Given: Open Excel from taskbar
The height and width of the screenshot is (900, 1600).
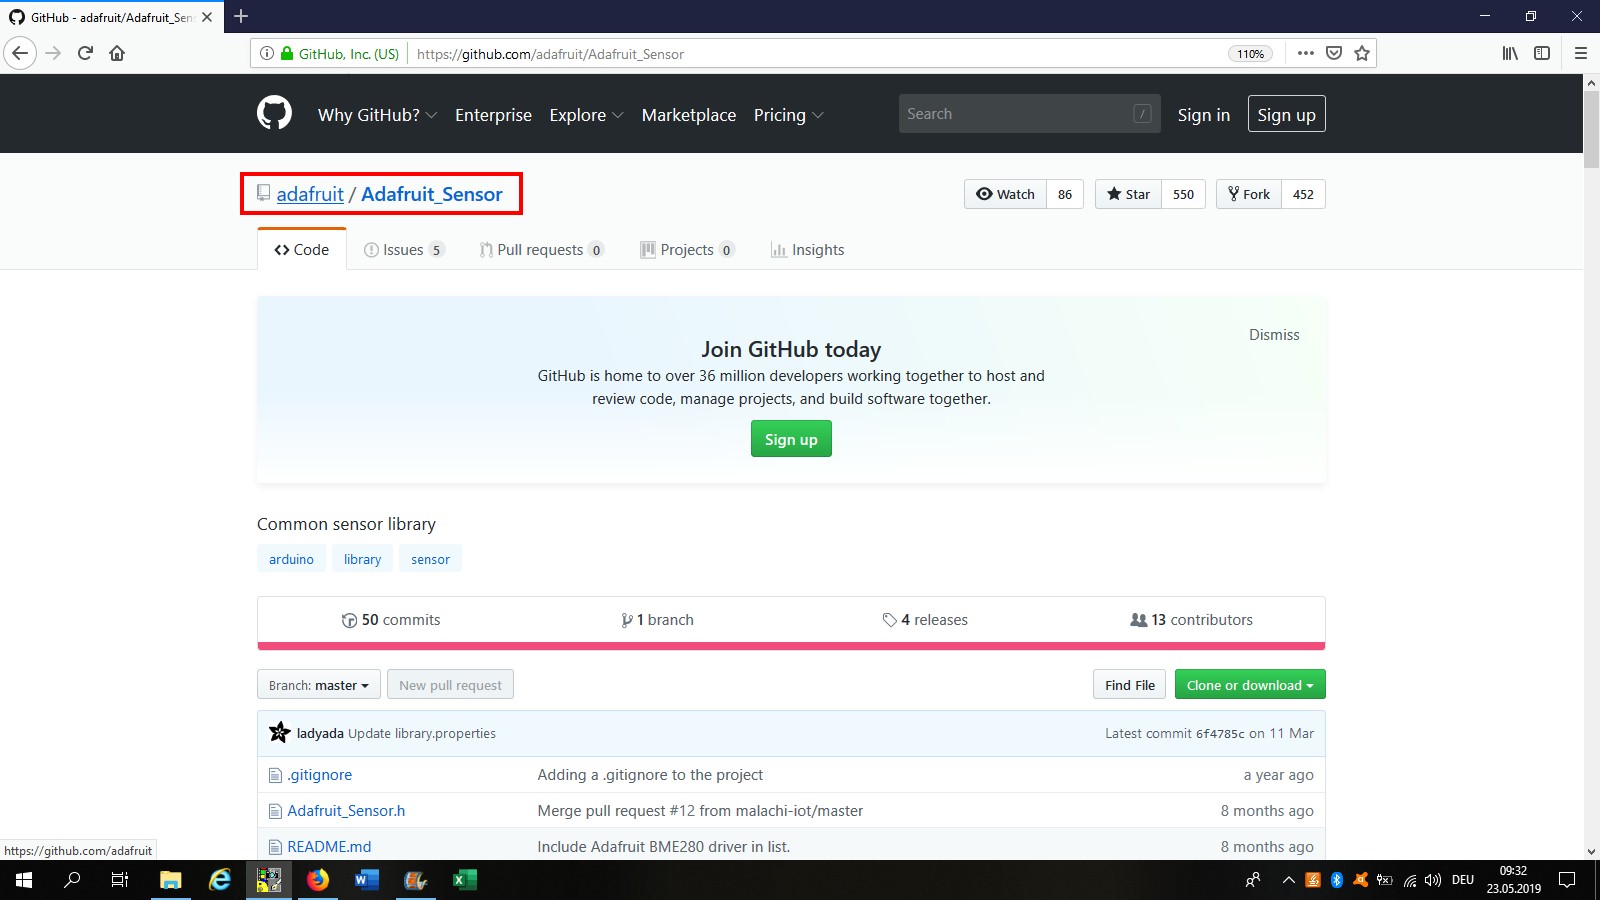Looking at the screenshot, I should coord(465,880).
